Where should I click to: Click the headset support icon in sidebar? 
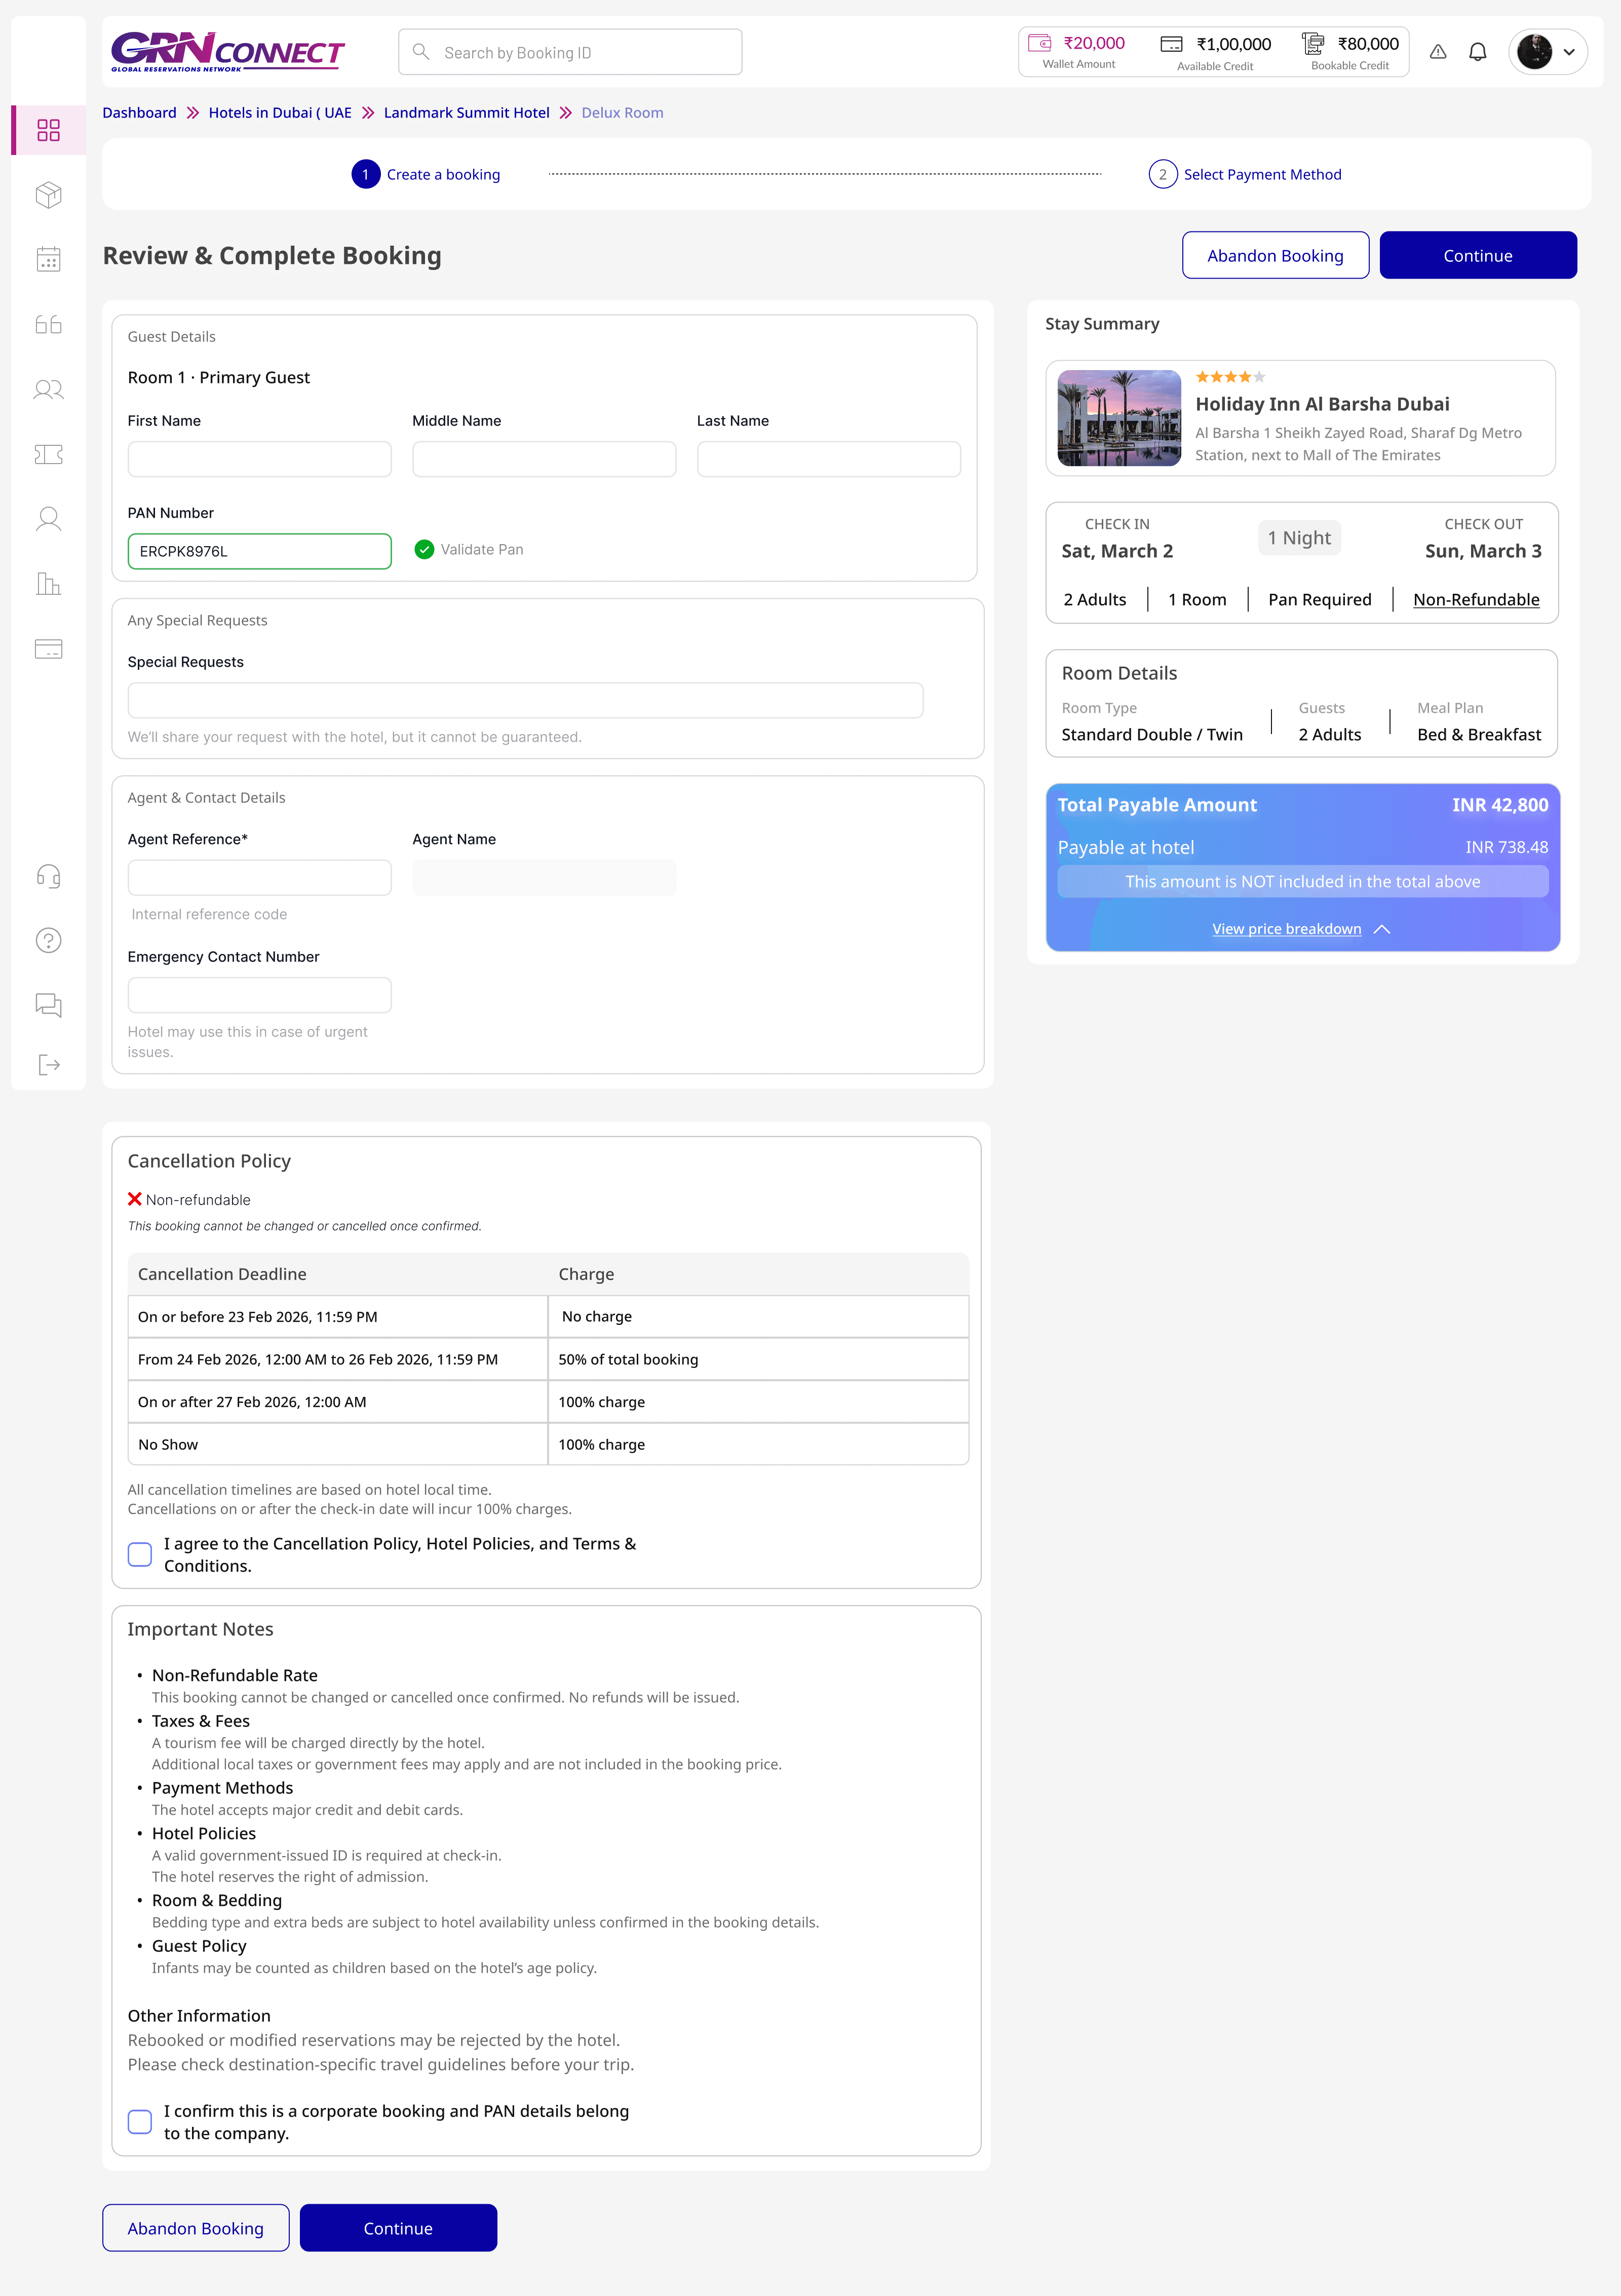tap(48, 877)
